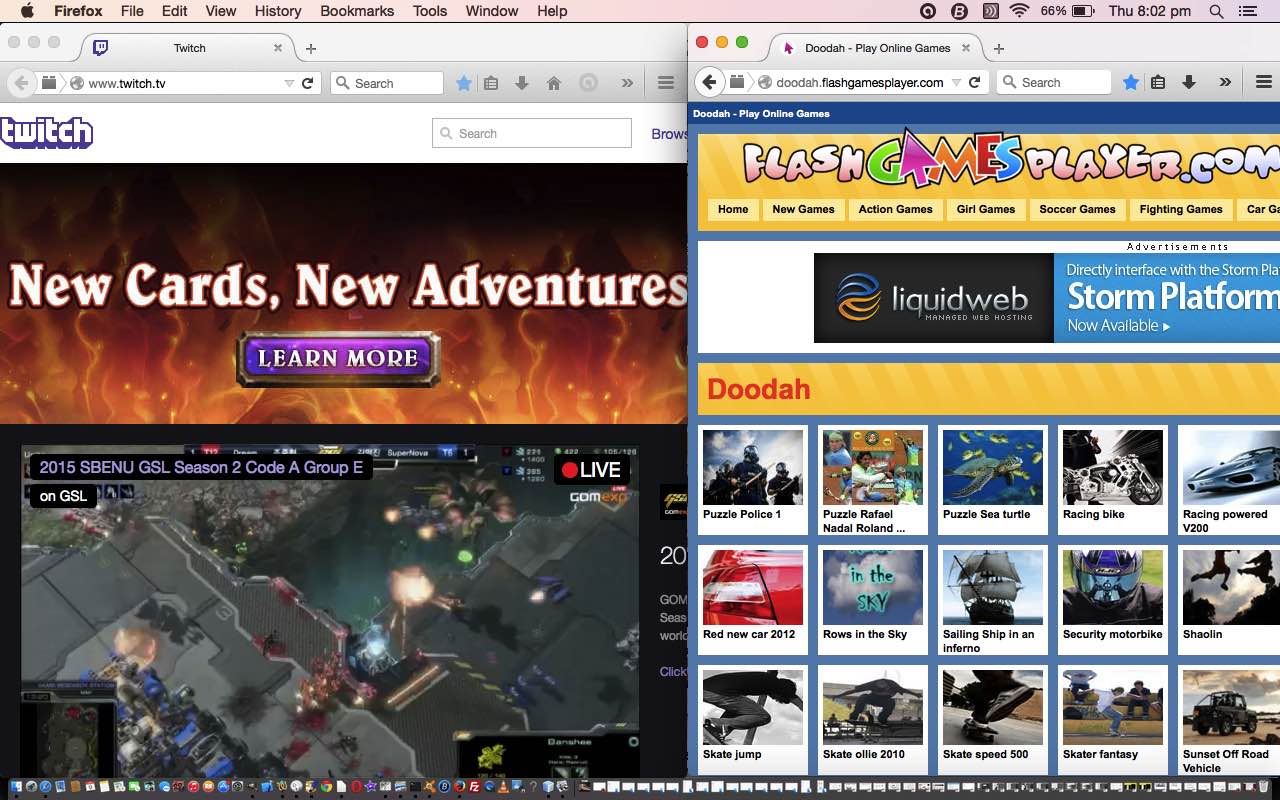1280x800 pixels.
Task: Open the View menu
Action: (x=220, y=11)
